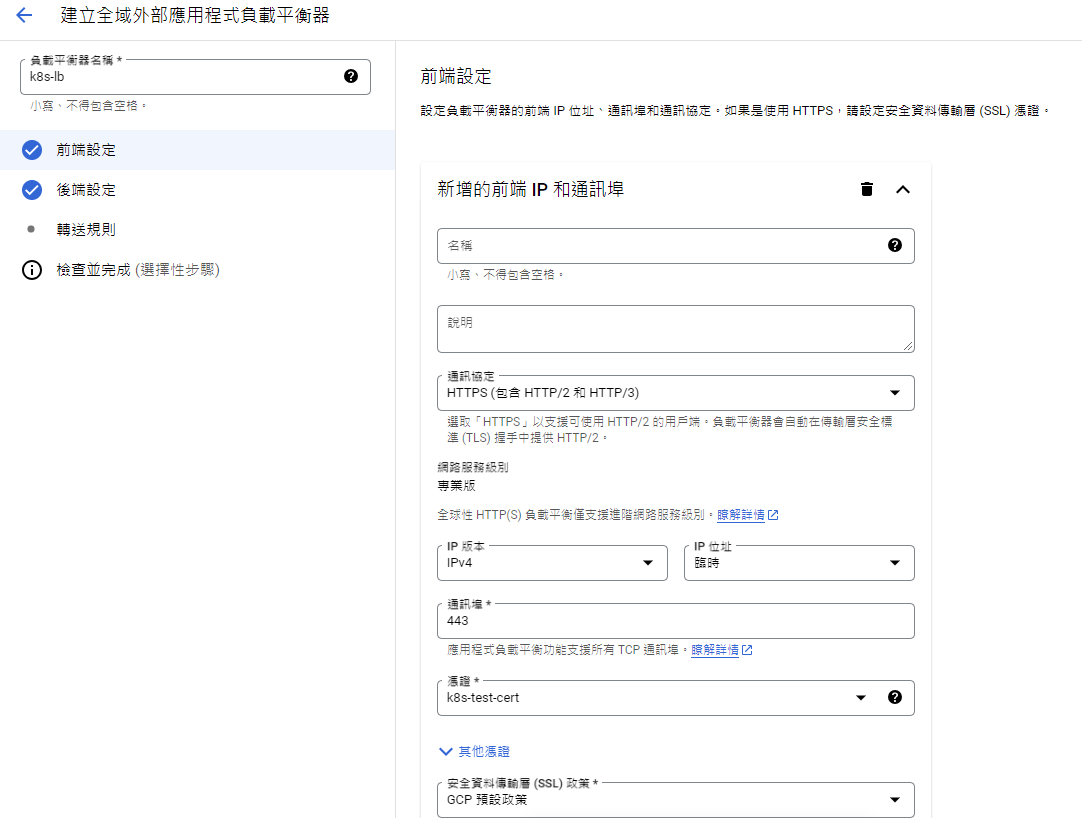Open the 通訊協定 HTTPS dropdown
The width and height of the screenshot is (1082, 818).
tap(675, 393)
